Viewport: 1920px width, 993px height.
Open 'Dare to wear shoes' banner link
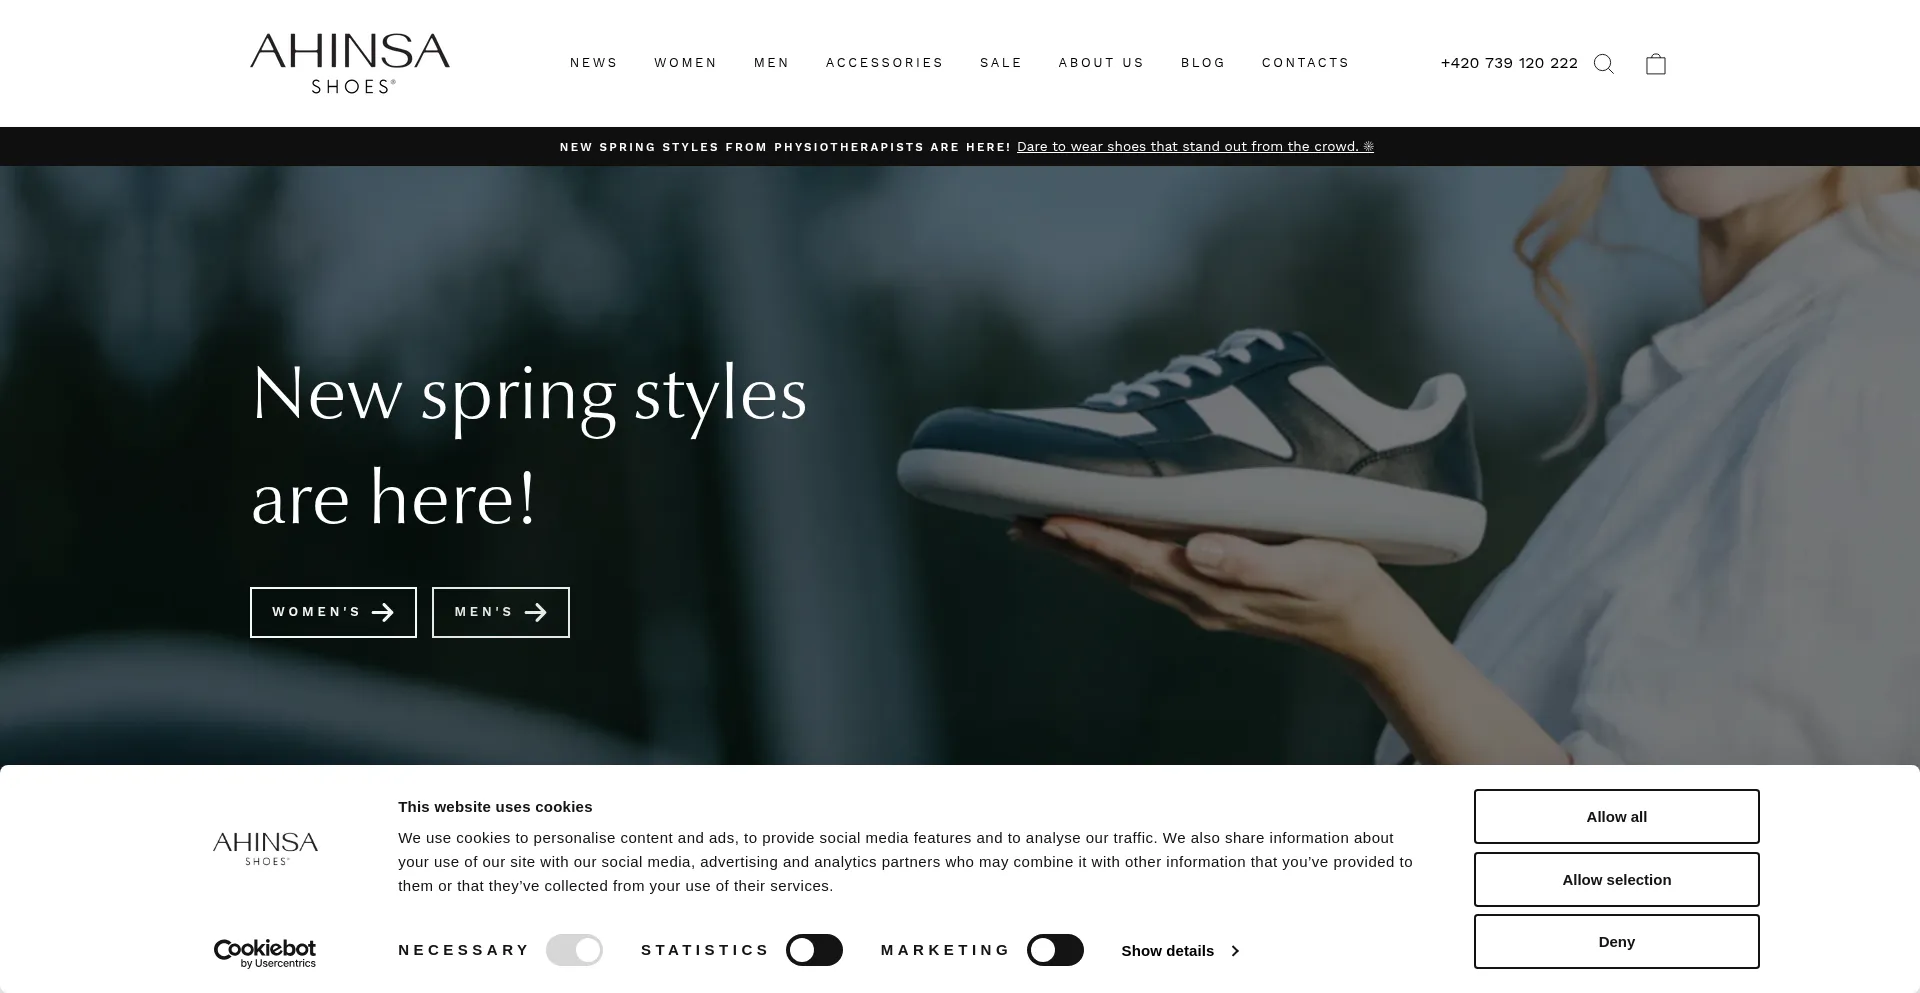pyautogui.click(x=1195, y=147)
